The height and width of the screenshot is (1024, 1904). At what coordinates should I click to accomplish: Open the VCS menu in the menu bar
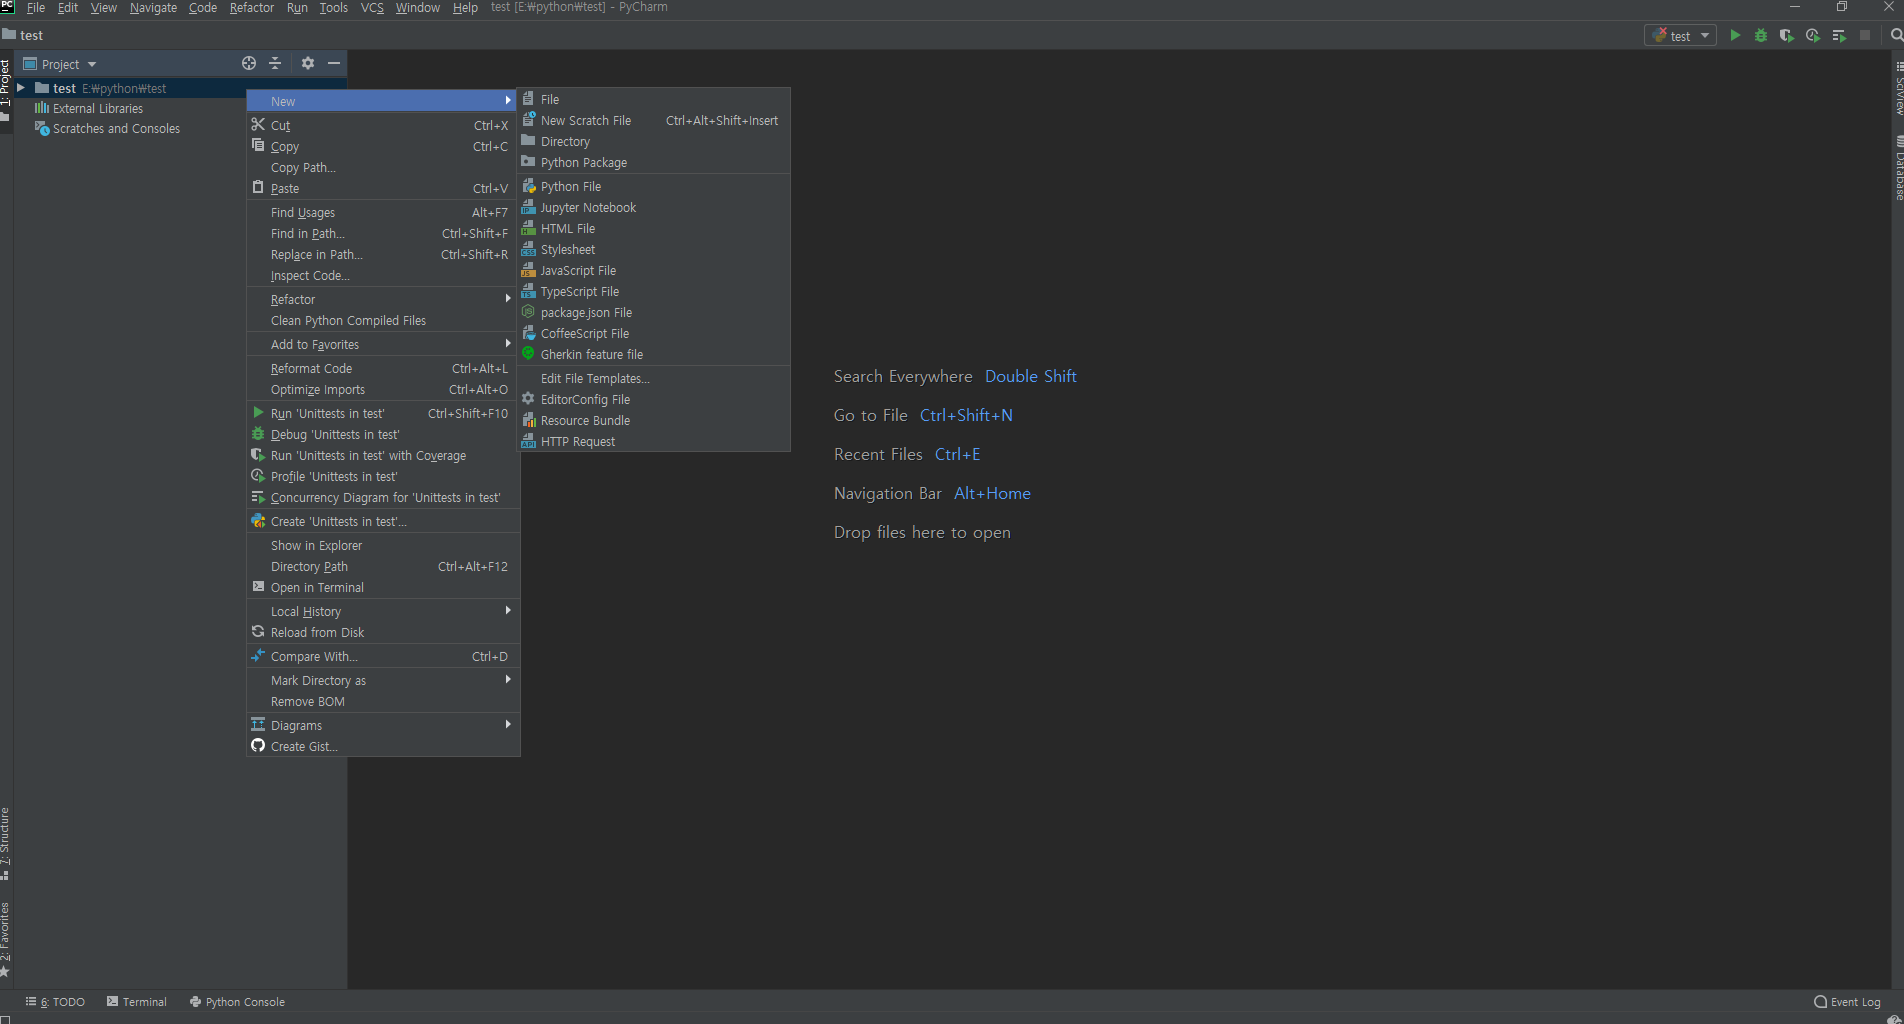(x=372, y=8)
